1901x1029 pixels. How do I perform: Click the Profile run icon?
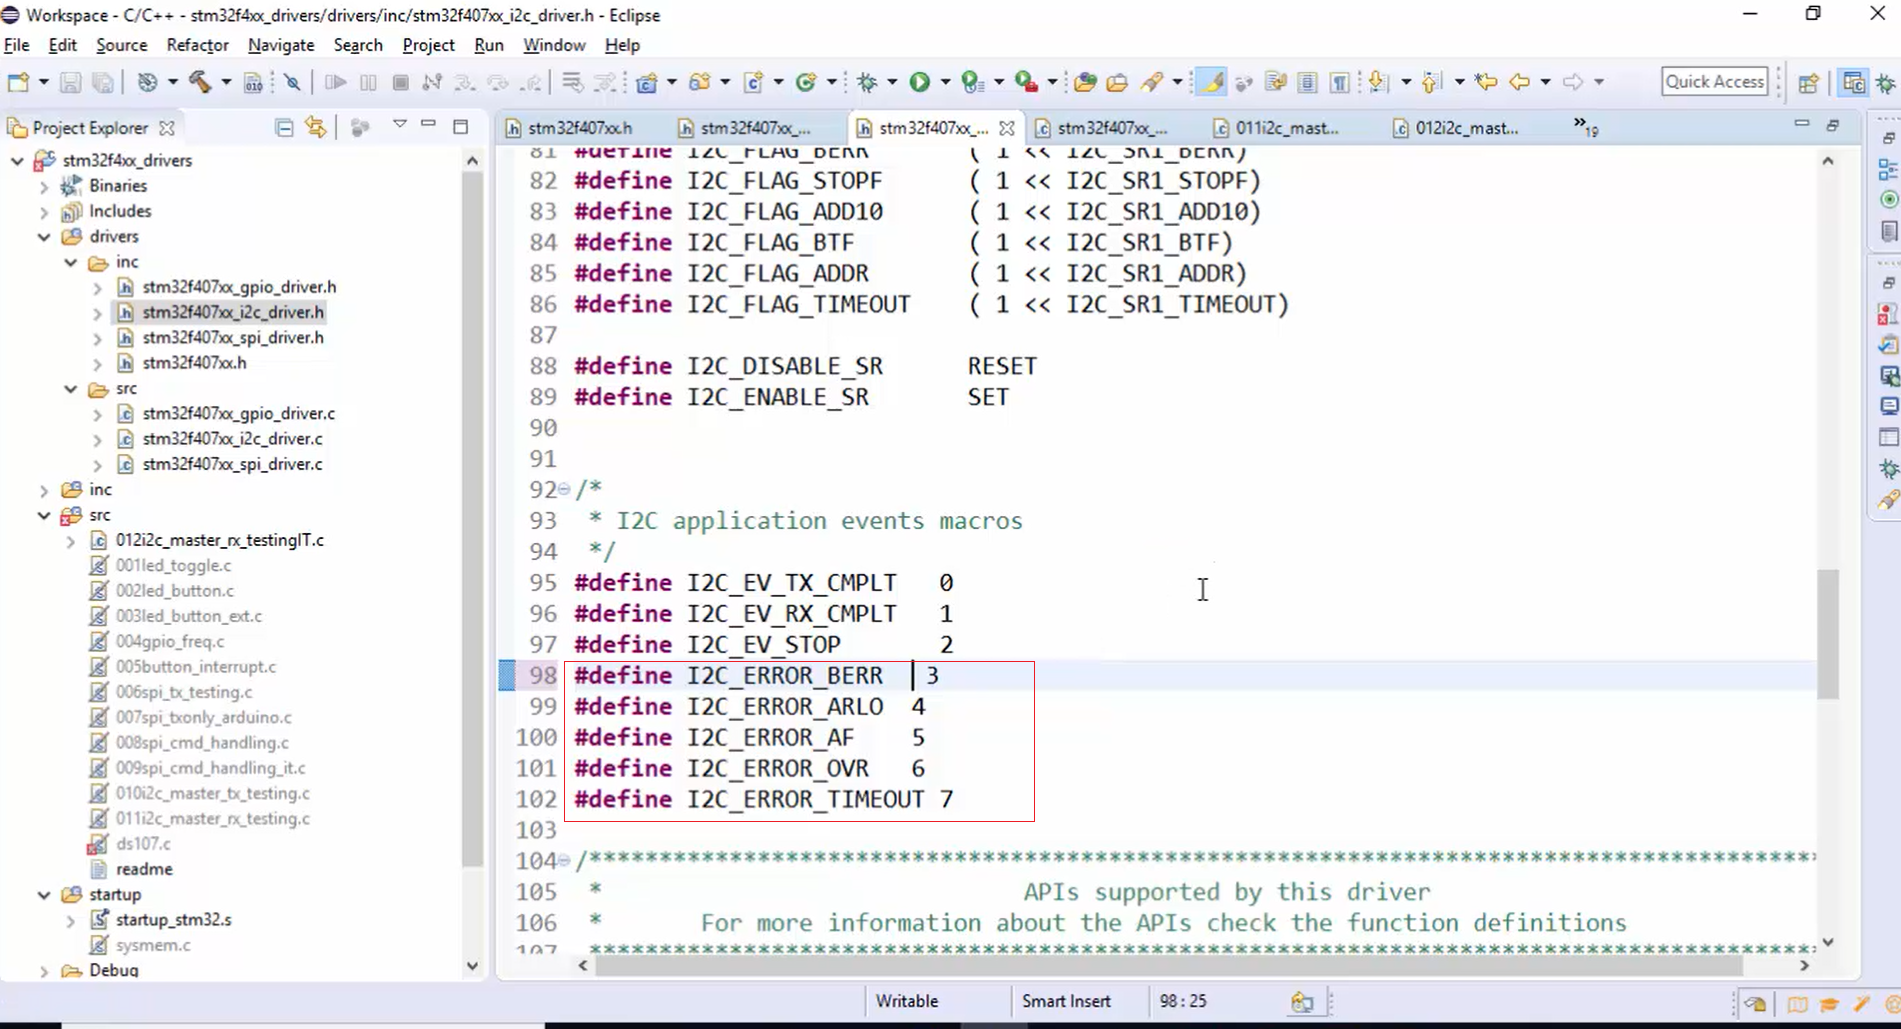tap(971, 82)
